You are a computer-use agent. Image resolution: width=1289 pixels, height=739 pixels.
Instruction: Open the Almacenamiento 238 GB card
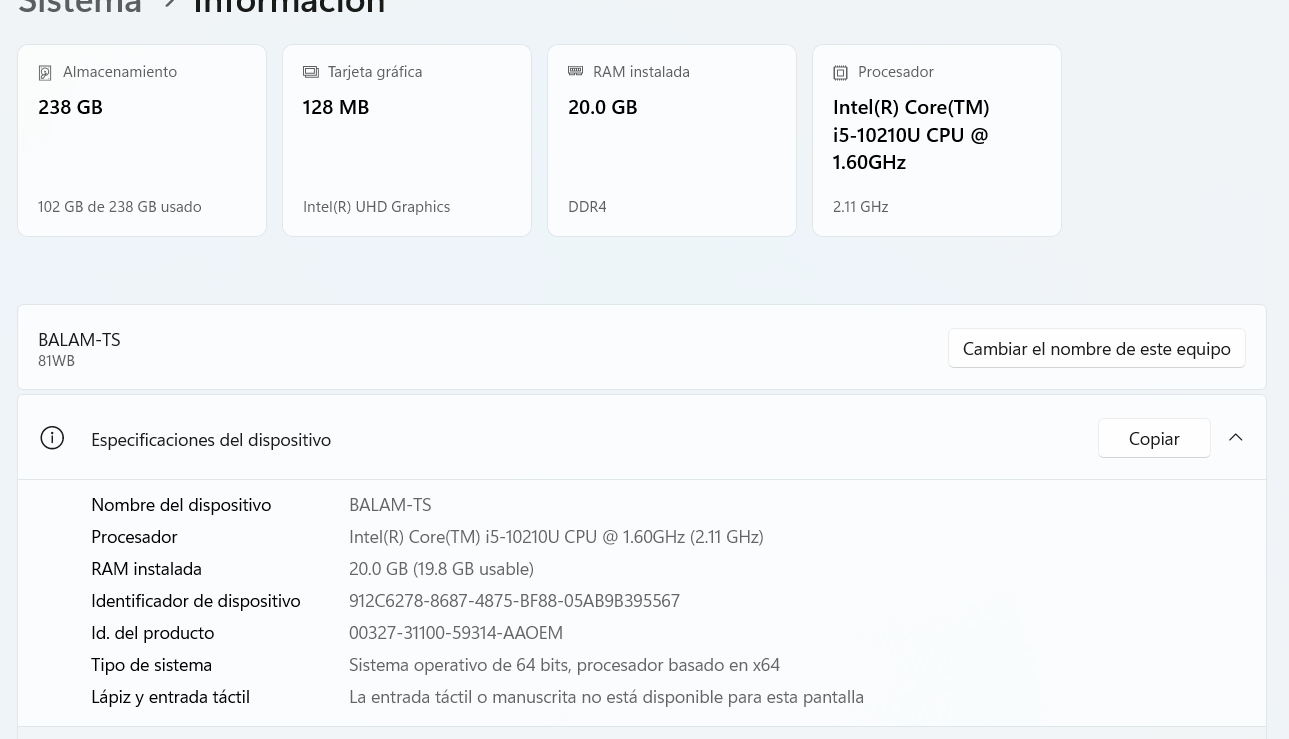142,140
